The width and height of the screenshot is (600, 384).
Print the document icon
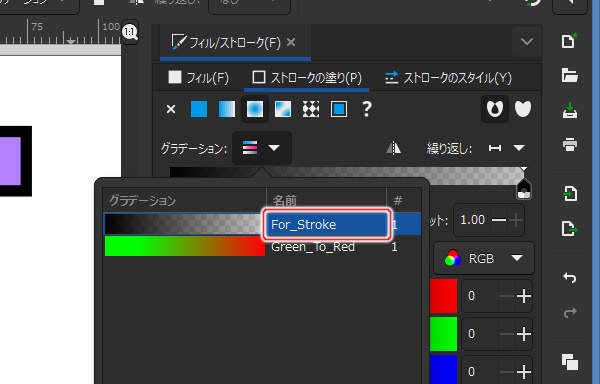pyautogui.click(x=569, y=145)
